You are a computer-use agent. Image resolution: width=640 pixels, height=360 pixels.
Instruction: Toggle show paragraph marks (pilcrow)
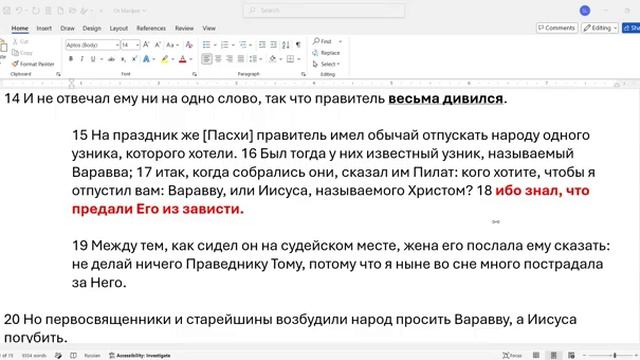pos(298,44)
